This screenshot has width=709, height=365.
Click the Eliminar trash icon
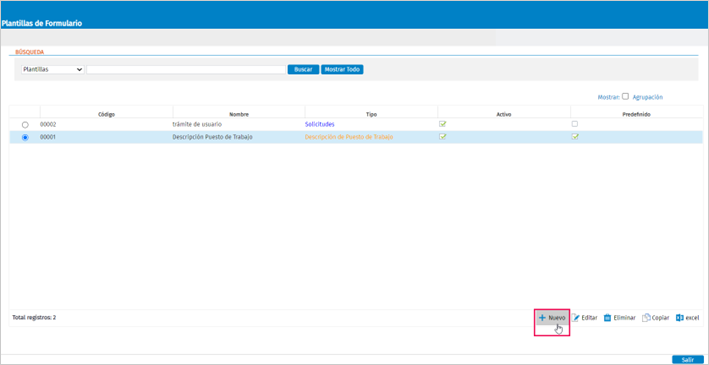(608, 318)
